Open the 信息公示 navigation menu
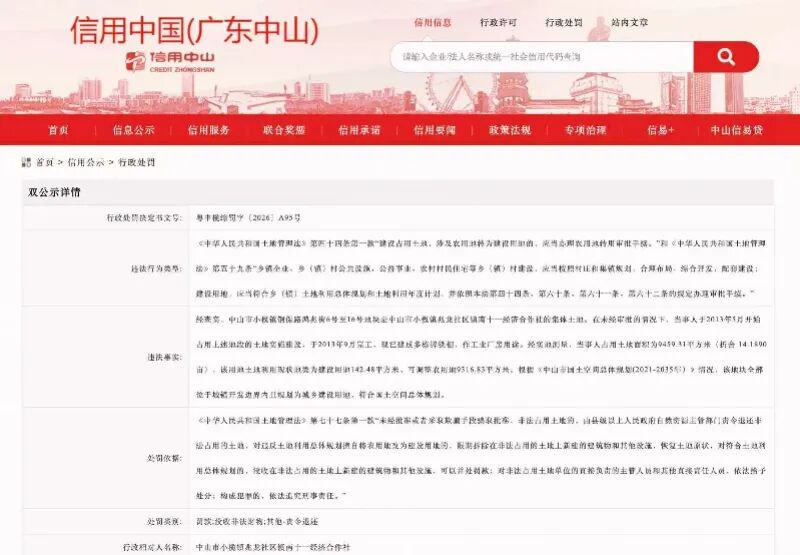Viewport: 800px width, 555px height. click(x=134, y=130)
